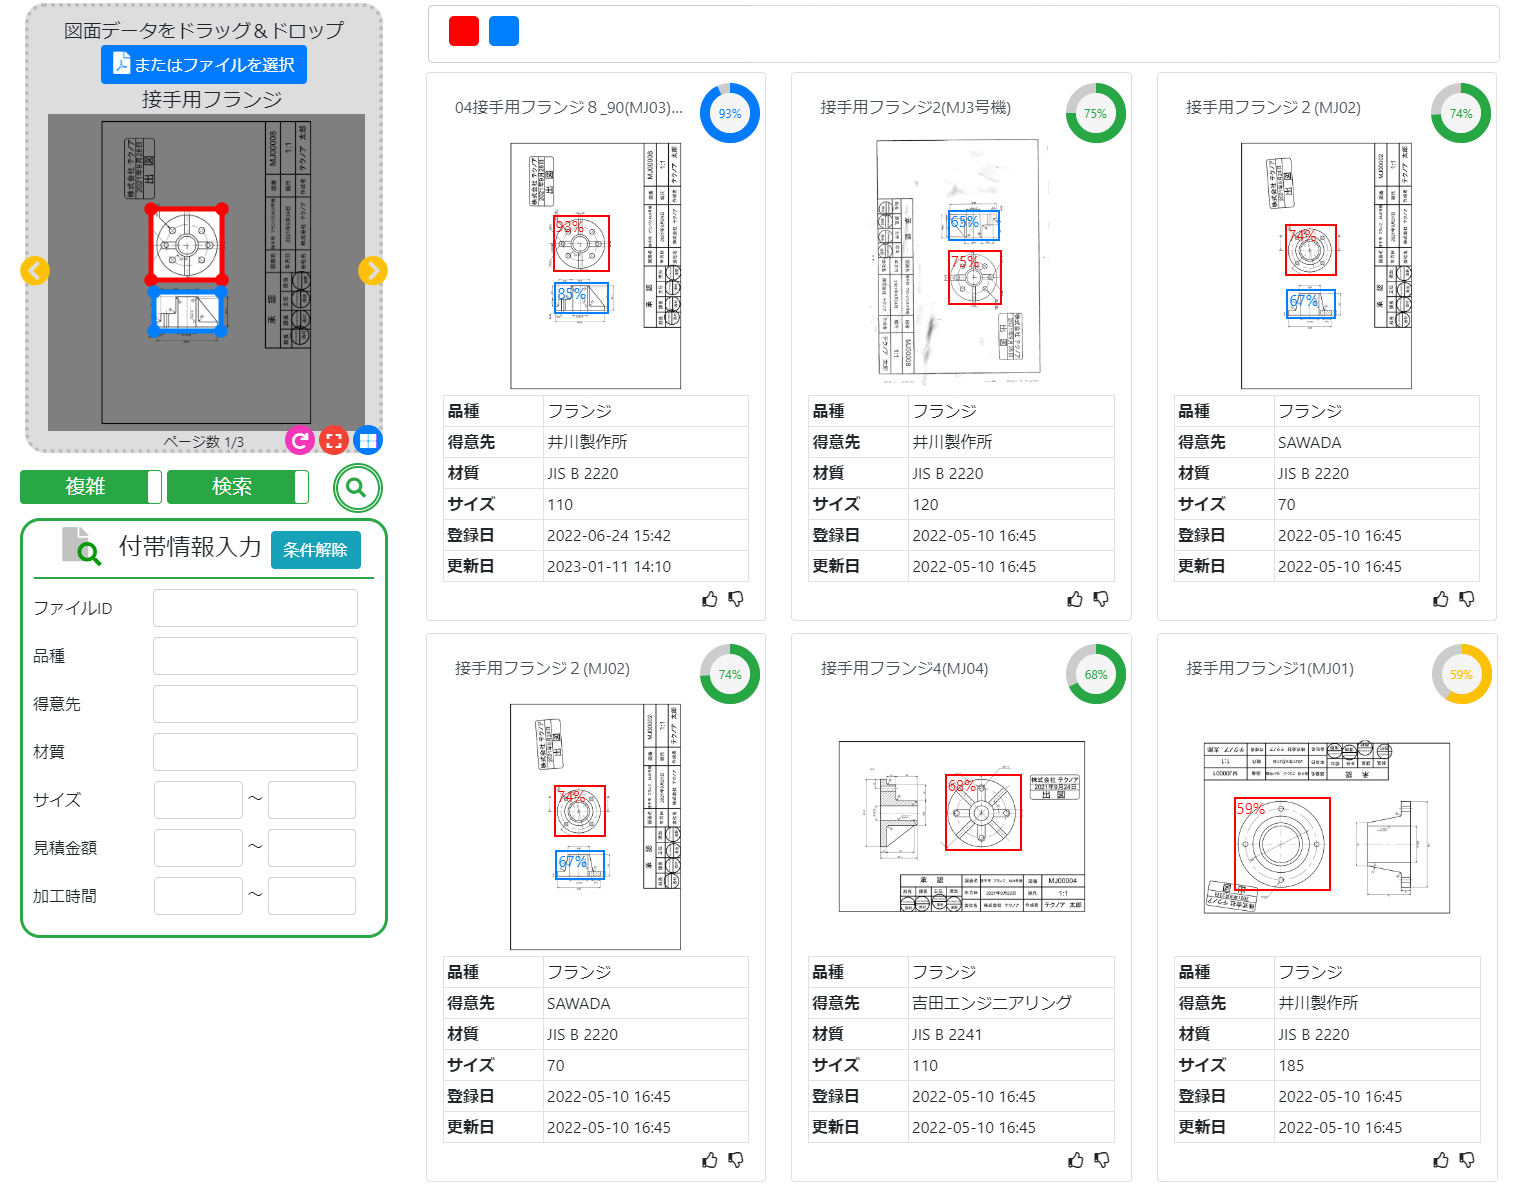Viewport: 1531px width, 1186px height.
Task: Open the 接手用フランジ4(MJ04) drawing thumbnail
Action: click(x=961, y=826)
